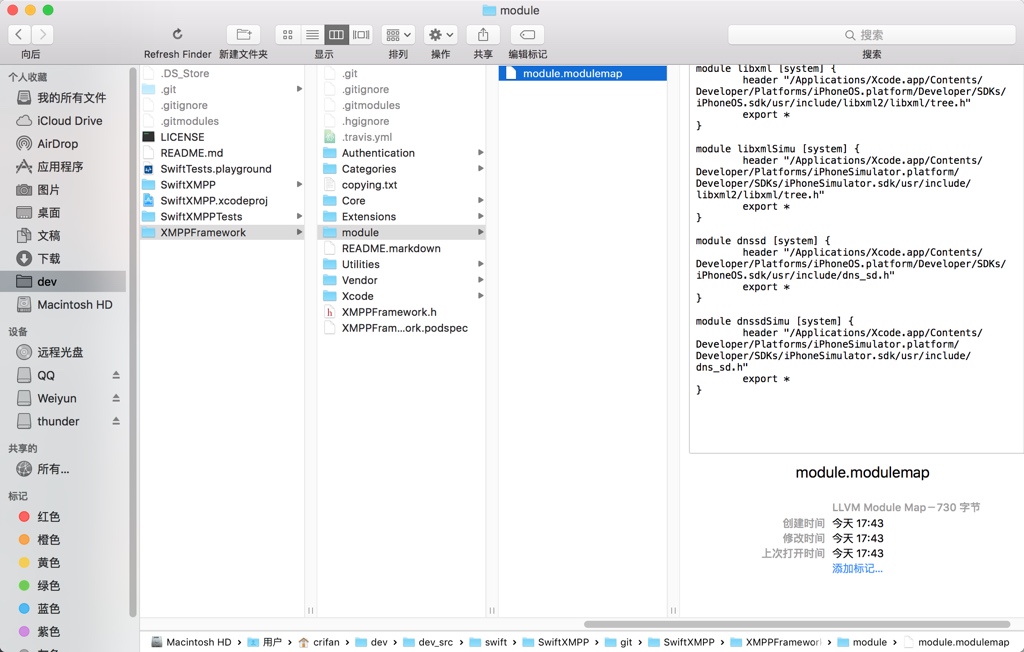Select the LICENSE file
This screenshot has width=1024, height=652.
pos(222,137)
